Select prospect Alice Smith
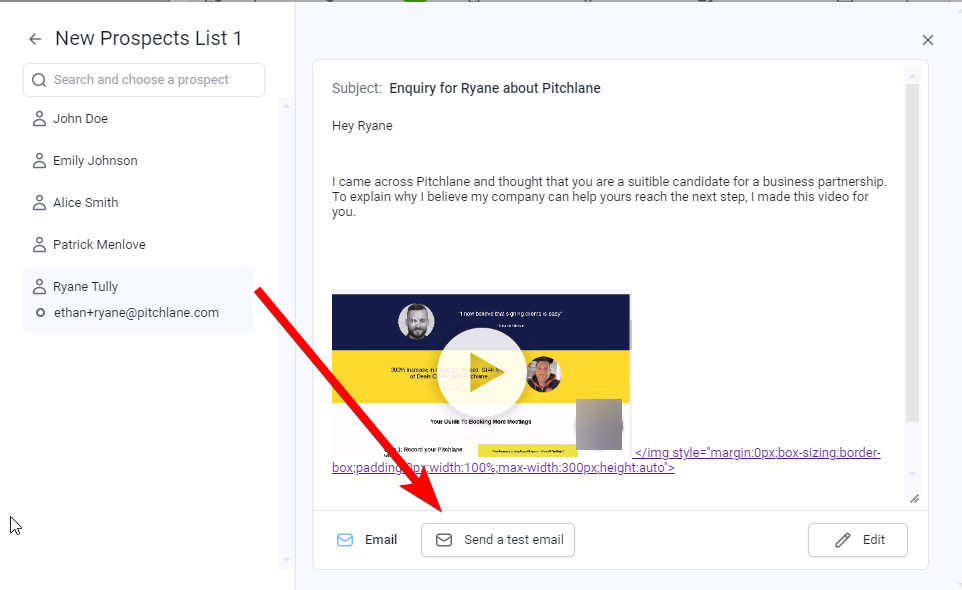962x590 pixels. click(85, 202)
